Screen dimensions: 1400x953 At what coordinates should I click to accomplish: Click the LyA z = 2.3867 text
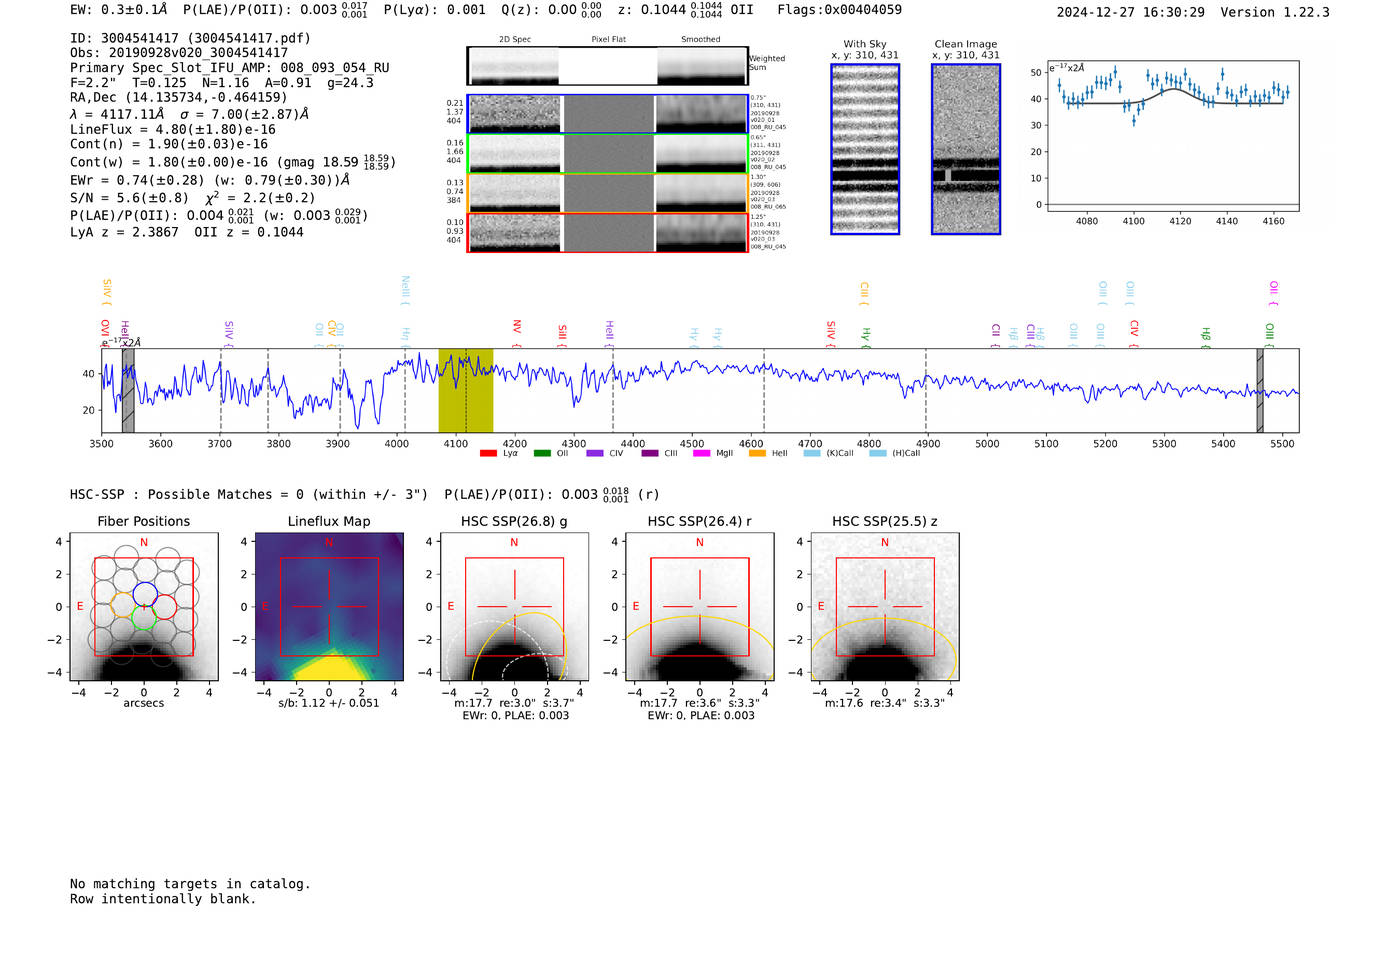tap(124, 232)
